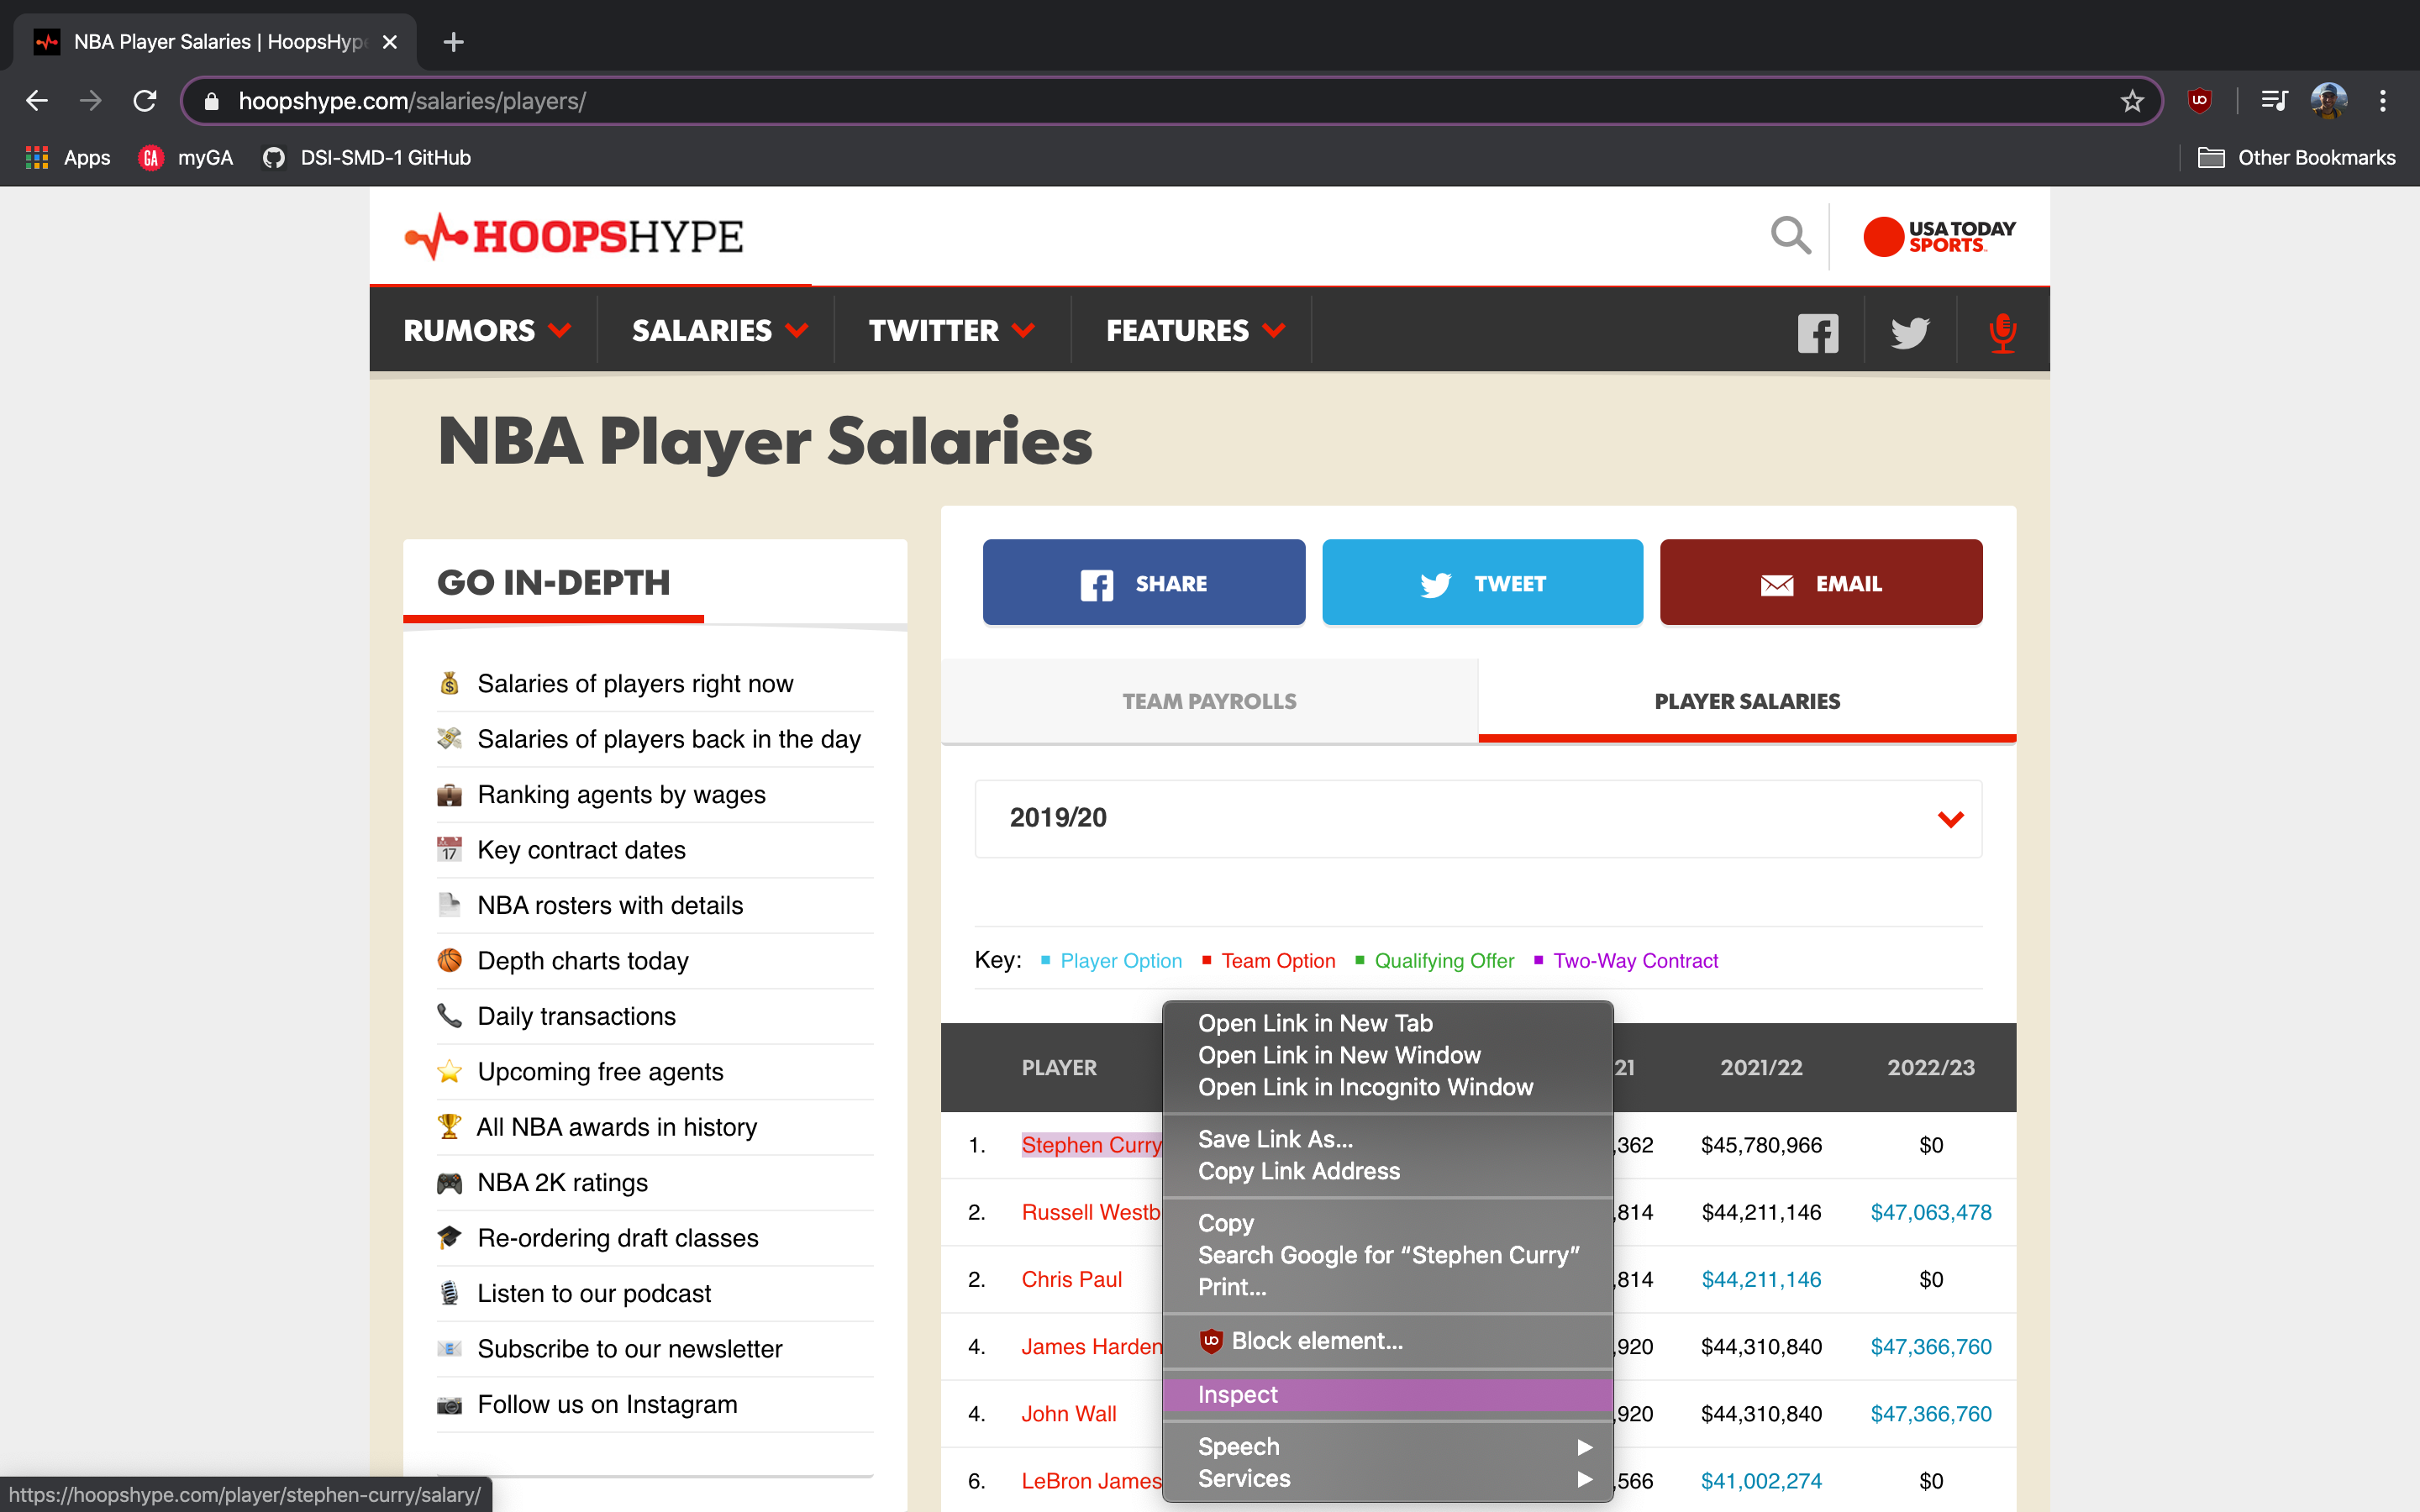Open Daily transactions
The height and width of the screenshot is (1512, 2420).
[576, 1017]
